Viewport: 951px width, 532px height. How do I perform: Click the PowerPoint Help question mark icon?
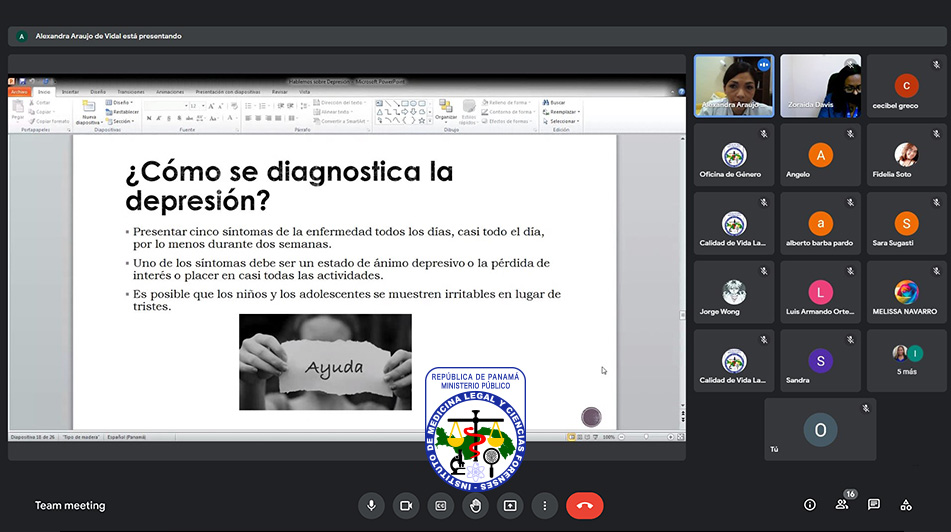(x=681, y=92)
